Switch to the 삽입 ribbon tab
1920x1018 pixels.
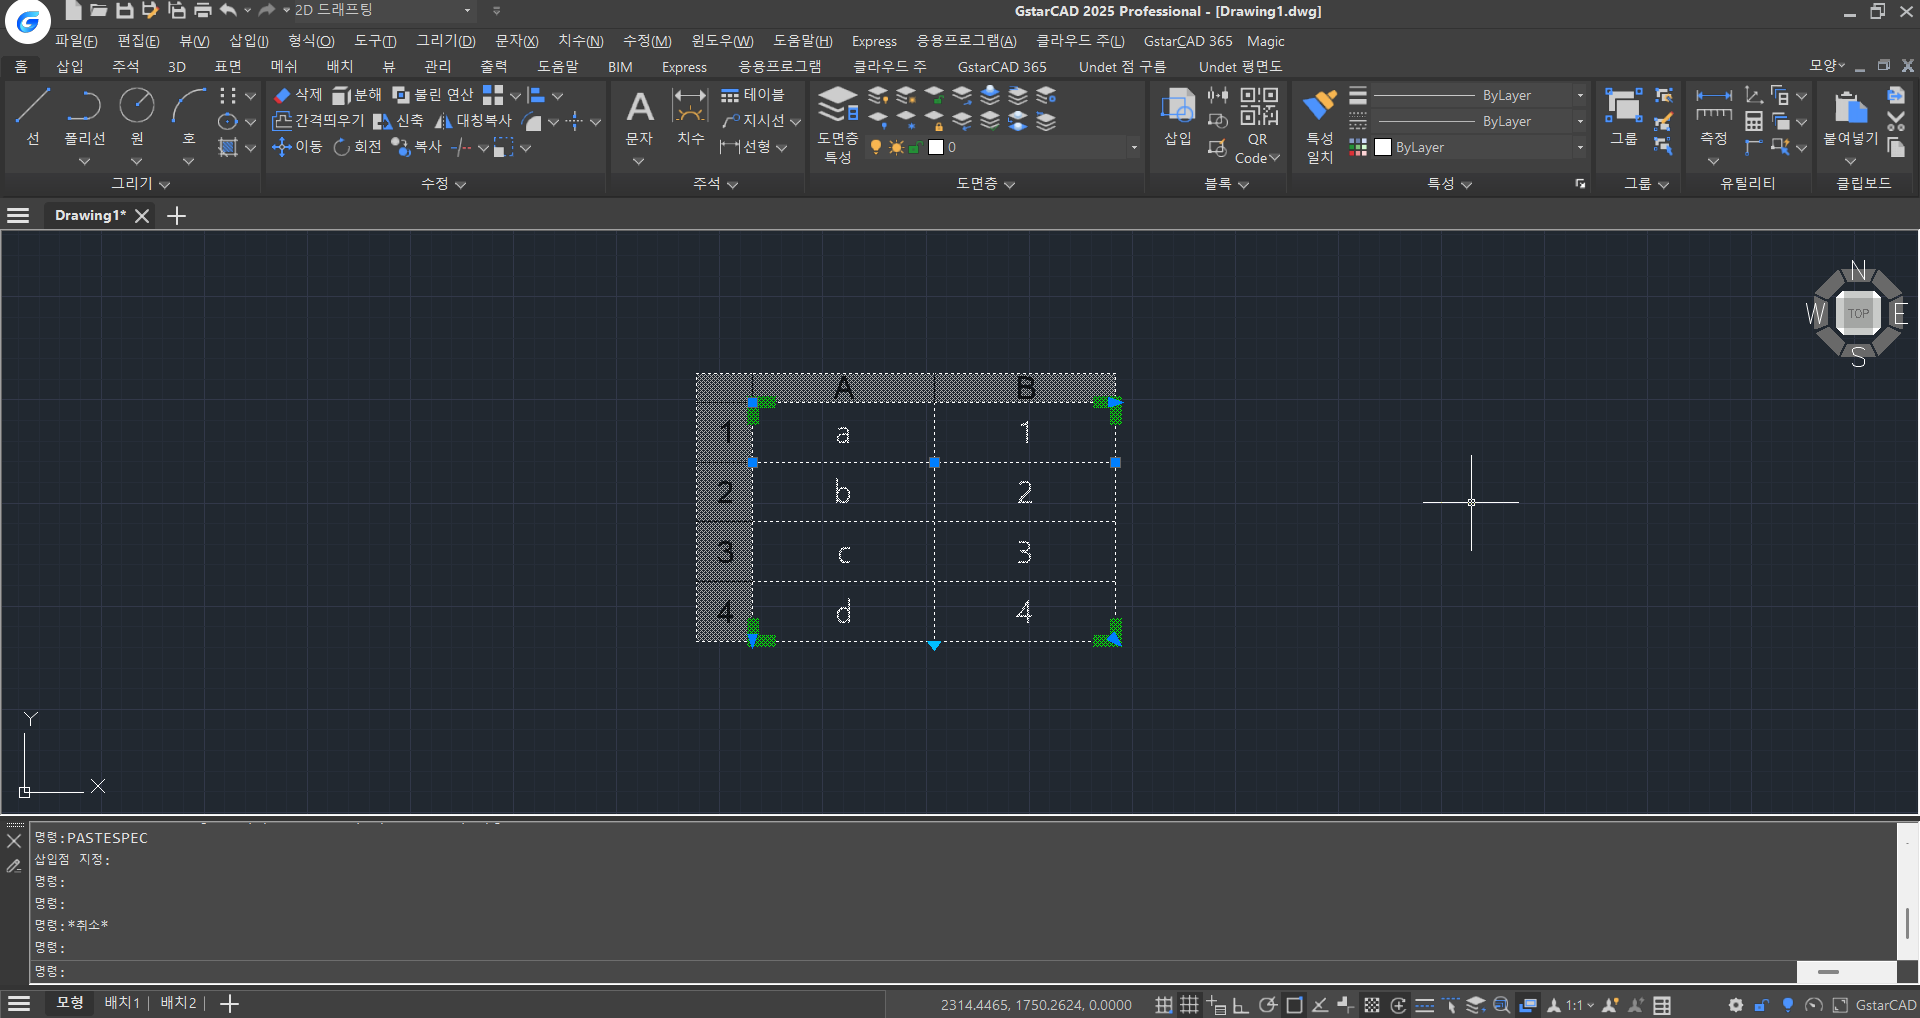[70, 67]
